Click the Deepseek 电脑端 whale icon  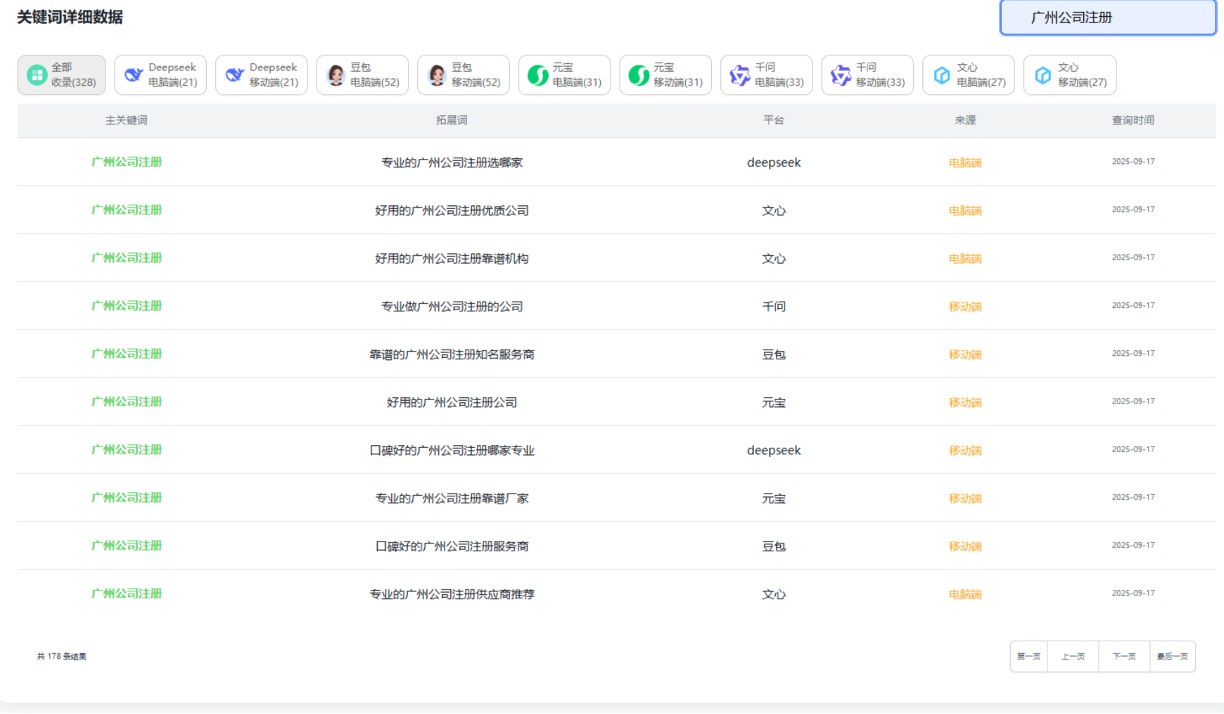pyautogui.click(x=134, y=75)
